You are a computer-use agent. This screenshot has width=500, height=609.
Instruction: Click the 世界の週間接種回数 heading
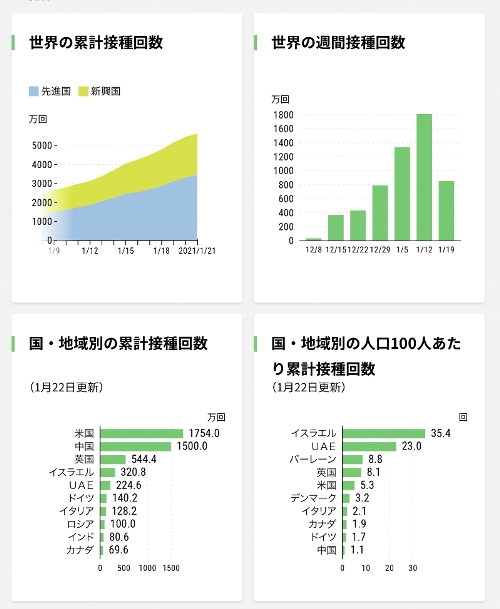338,42
